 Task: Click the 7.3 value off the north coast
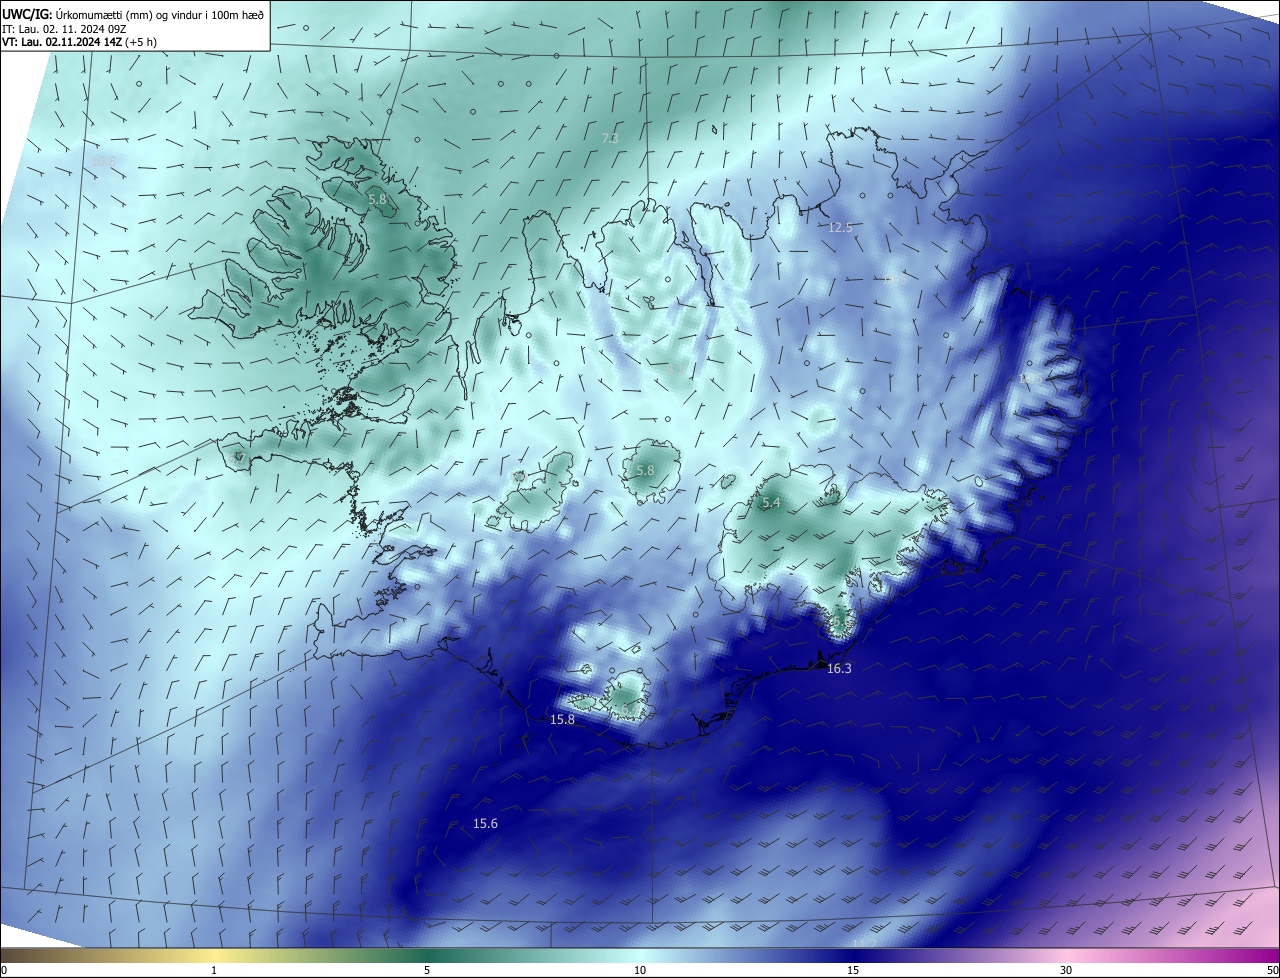(610, 138)
